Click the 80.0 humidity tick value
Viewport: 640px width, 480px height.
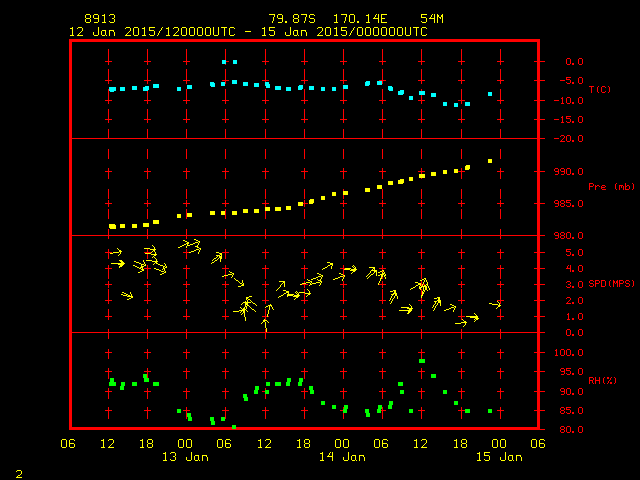(571, 429)
